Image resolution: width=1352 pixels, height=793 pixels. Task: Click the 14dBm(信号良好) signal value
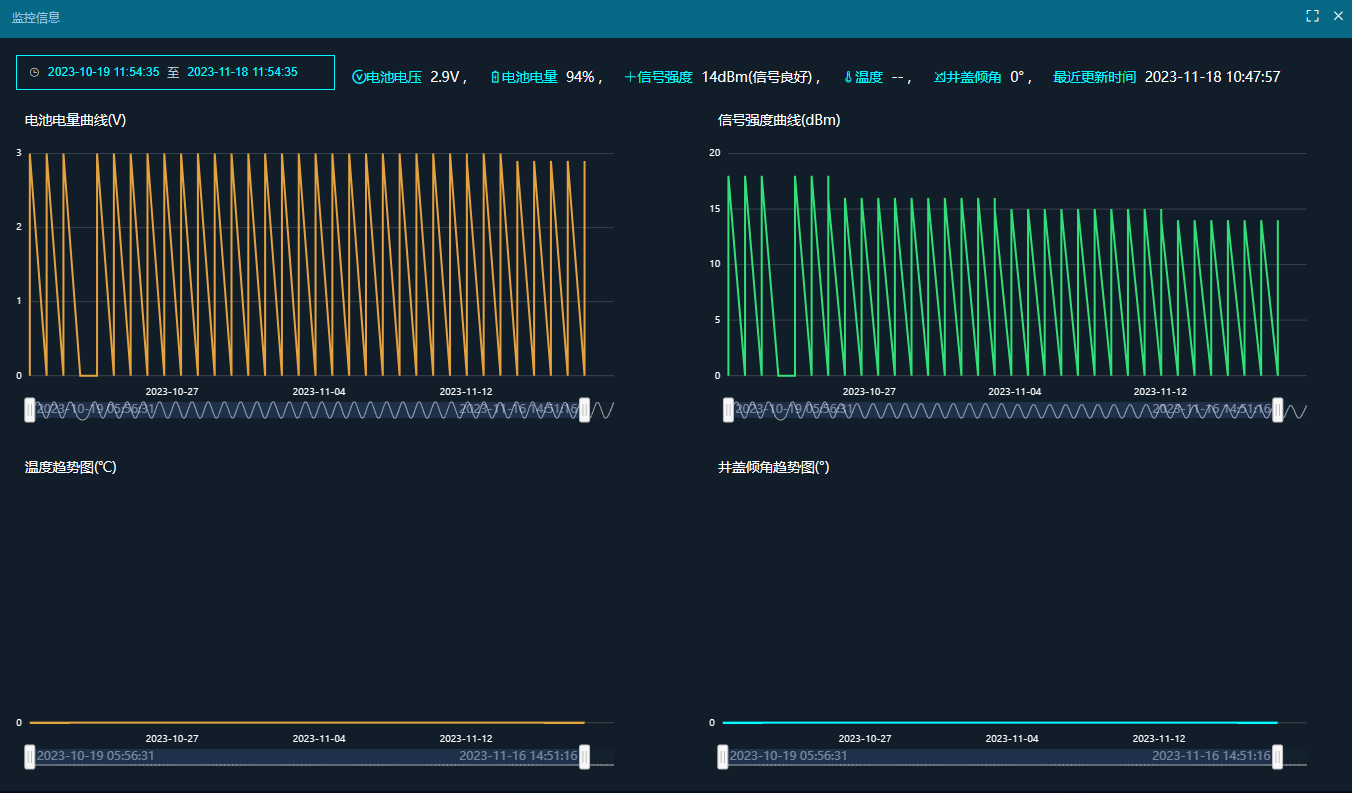pyautogui.click(x=756, y=77)
